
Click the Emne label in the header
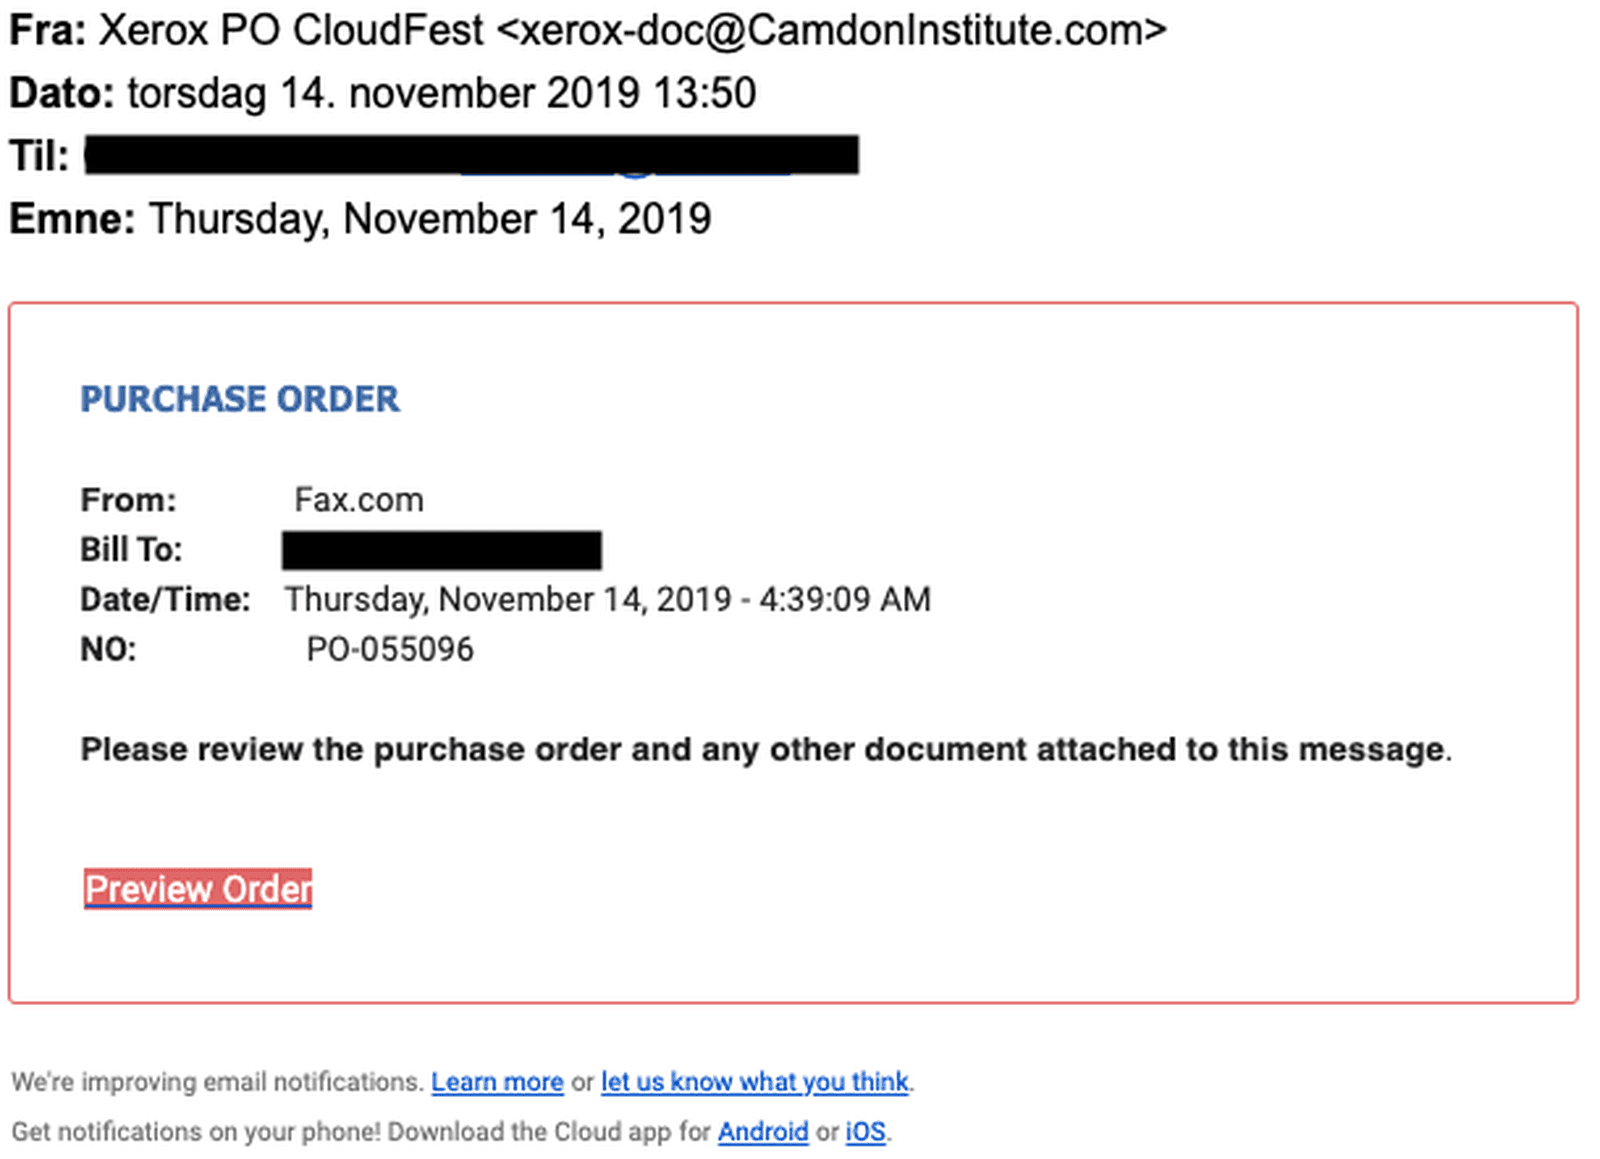(72, 219)
